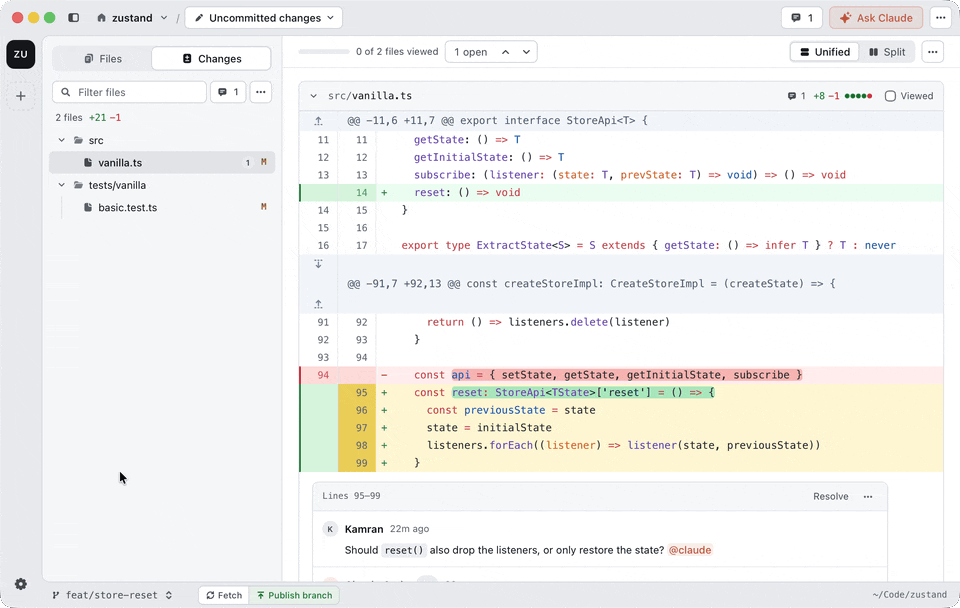Click the src/vanilla.ts file path header
Screen dimensions: 960x608
[x=370, y=96]
